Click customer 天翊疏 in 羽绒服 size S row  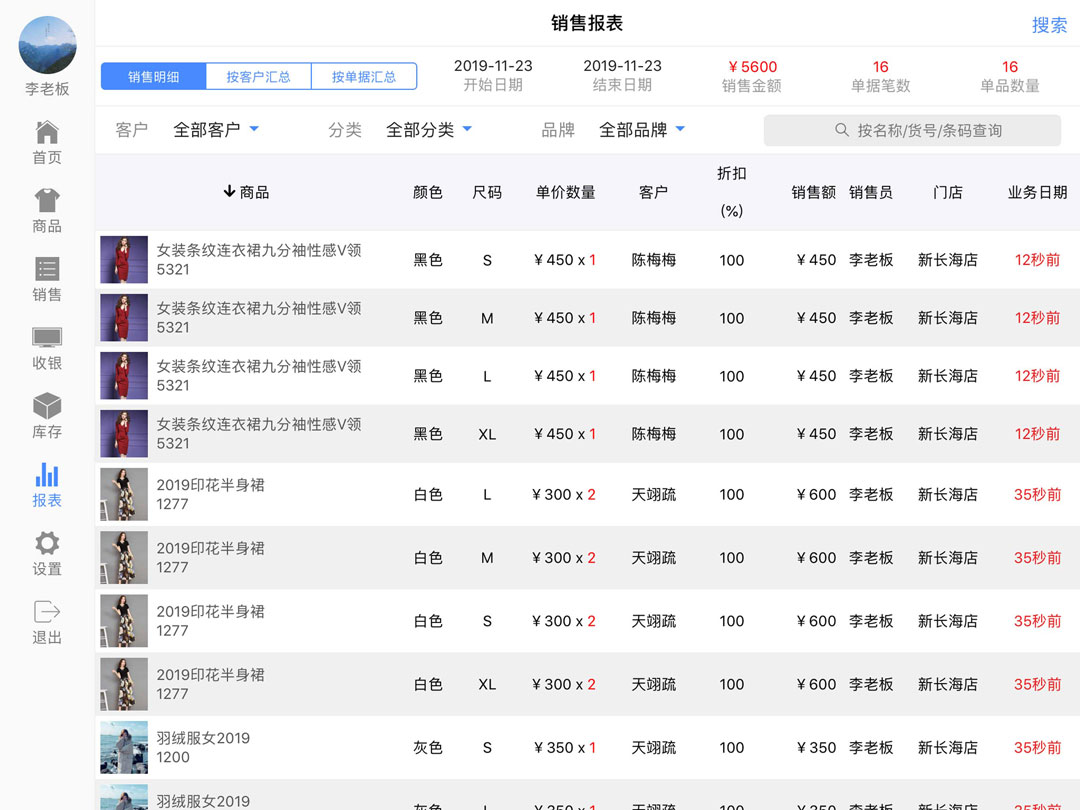click(x=654, y=747)
